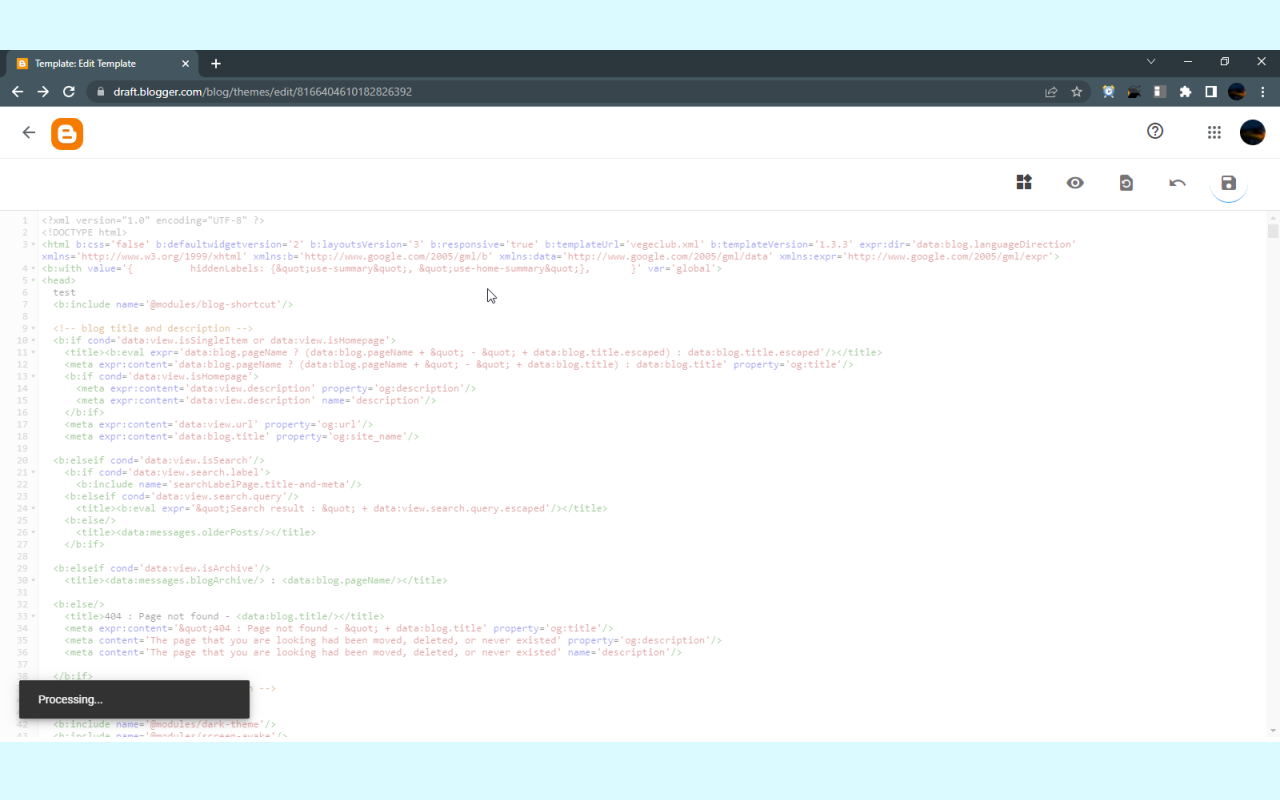Undo the last edit with the undo arrow
Viewport: 1280px width, 800px height.
tap(1177, 183)
